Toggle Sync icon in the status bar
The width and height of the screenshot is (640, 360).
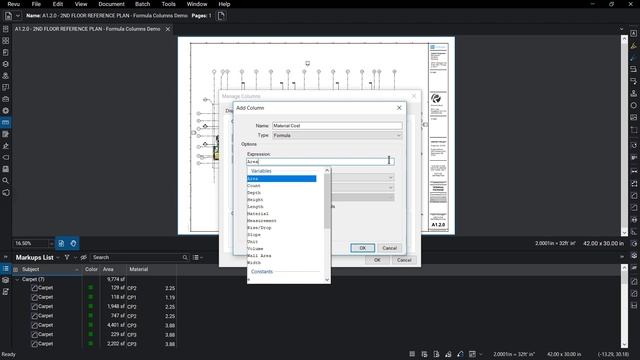tap(472, 354)
